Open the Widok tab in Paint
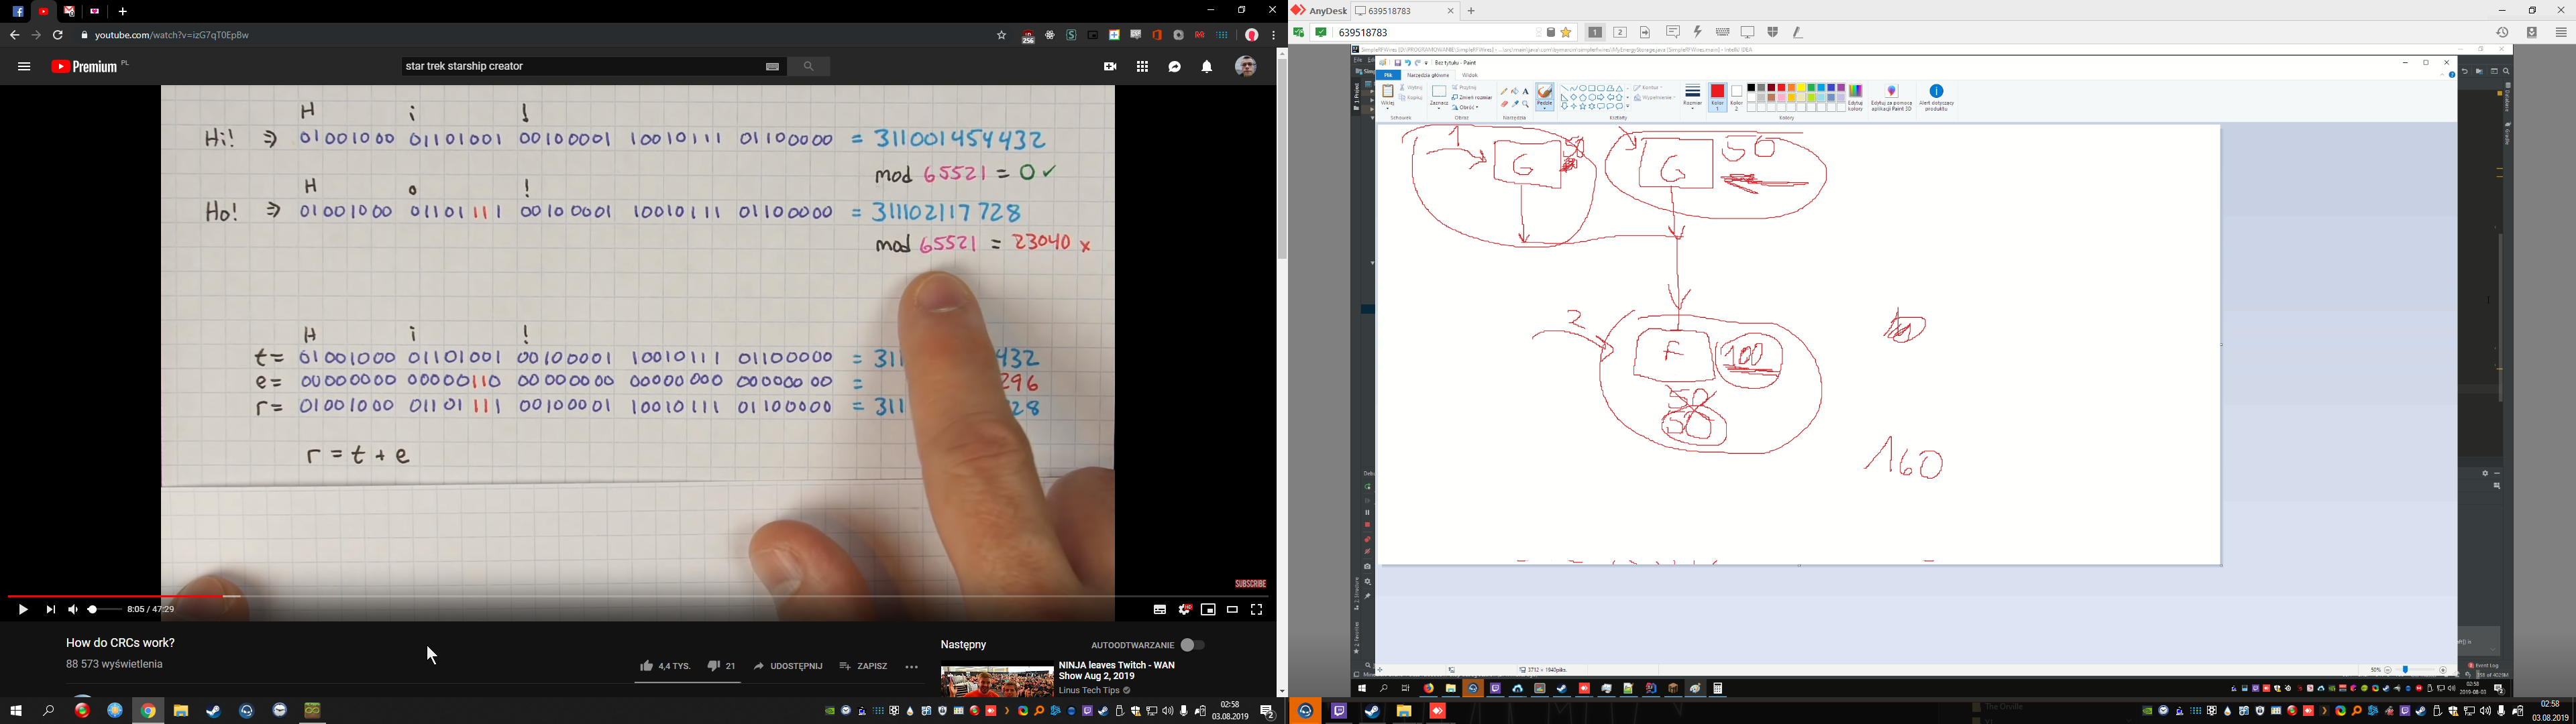 coord(1469,75)
